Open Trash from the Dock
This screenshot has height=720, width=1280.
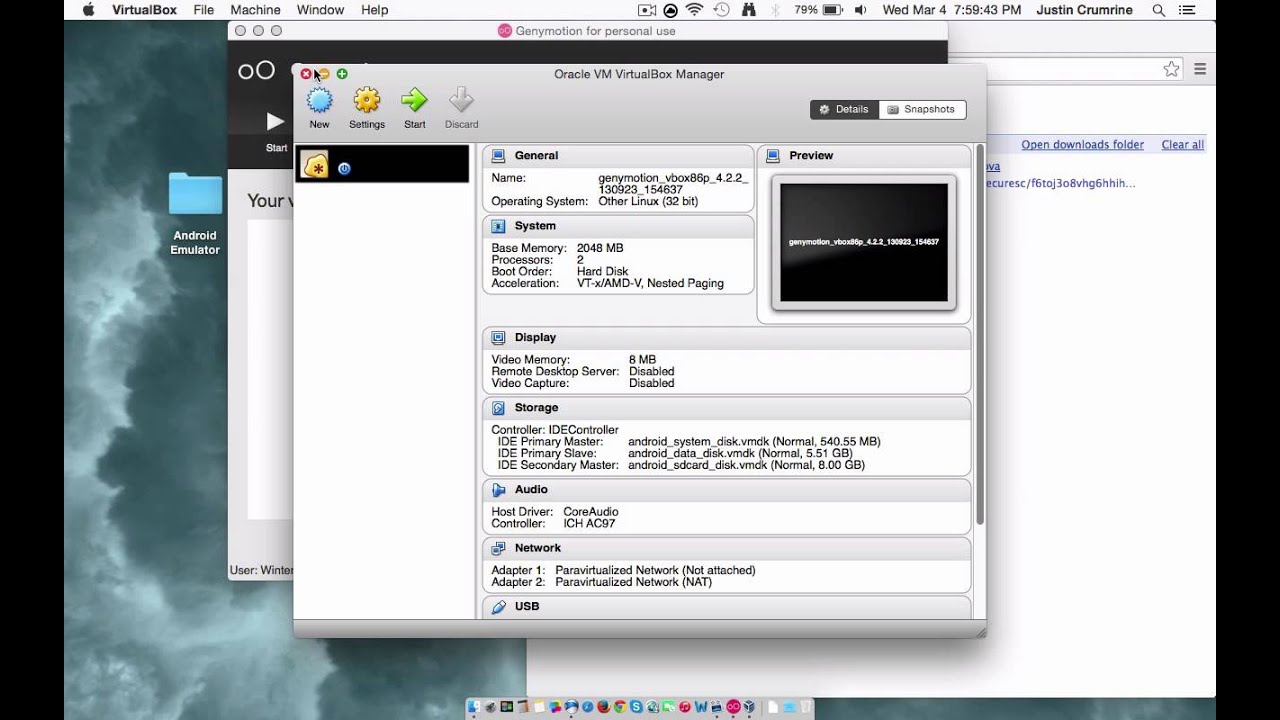(x=805, y=707)
